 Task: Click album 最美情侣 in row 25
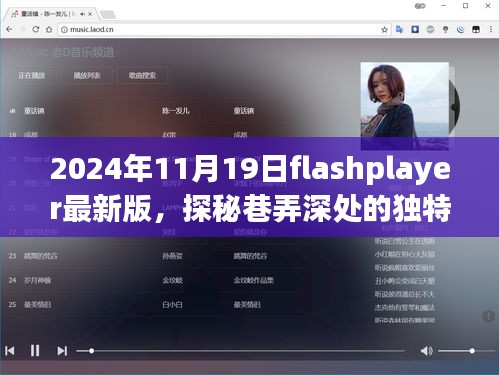coord(247,305)
